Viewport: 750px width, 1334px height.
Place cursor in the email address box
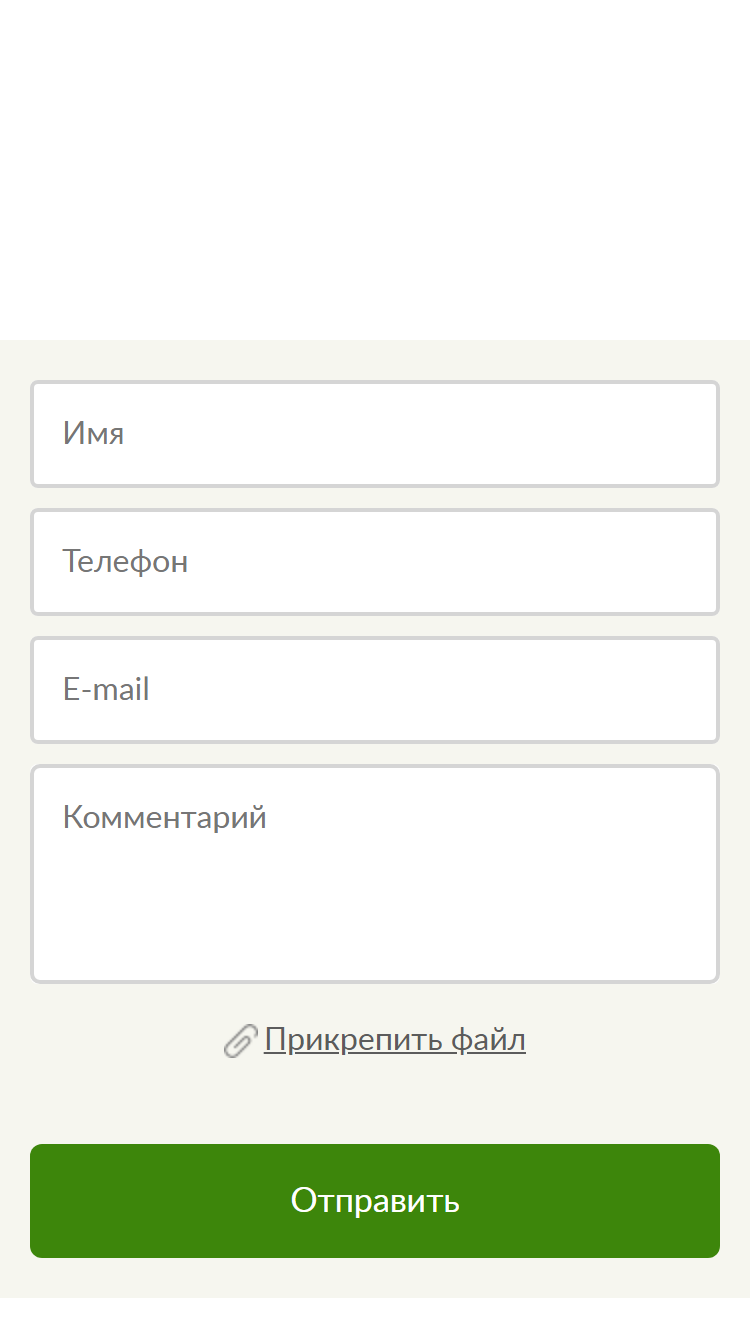click(375, 690)
